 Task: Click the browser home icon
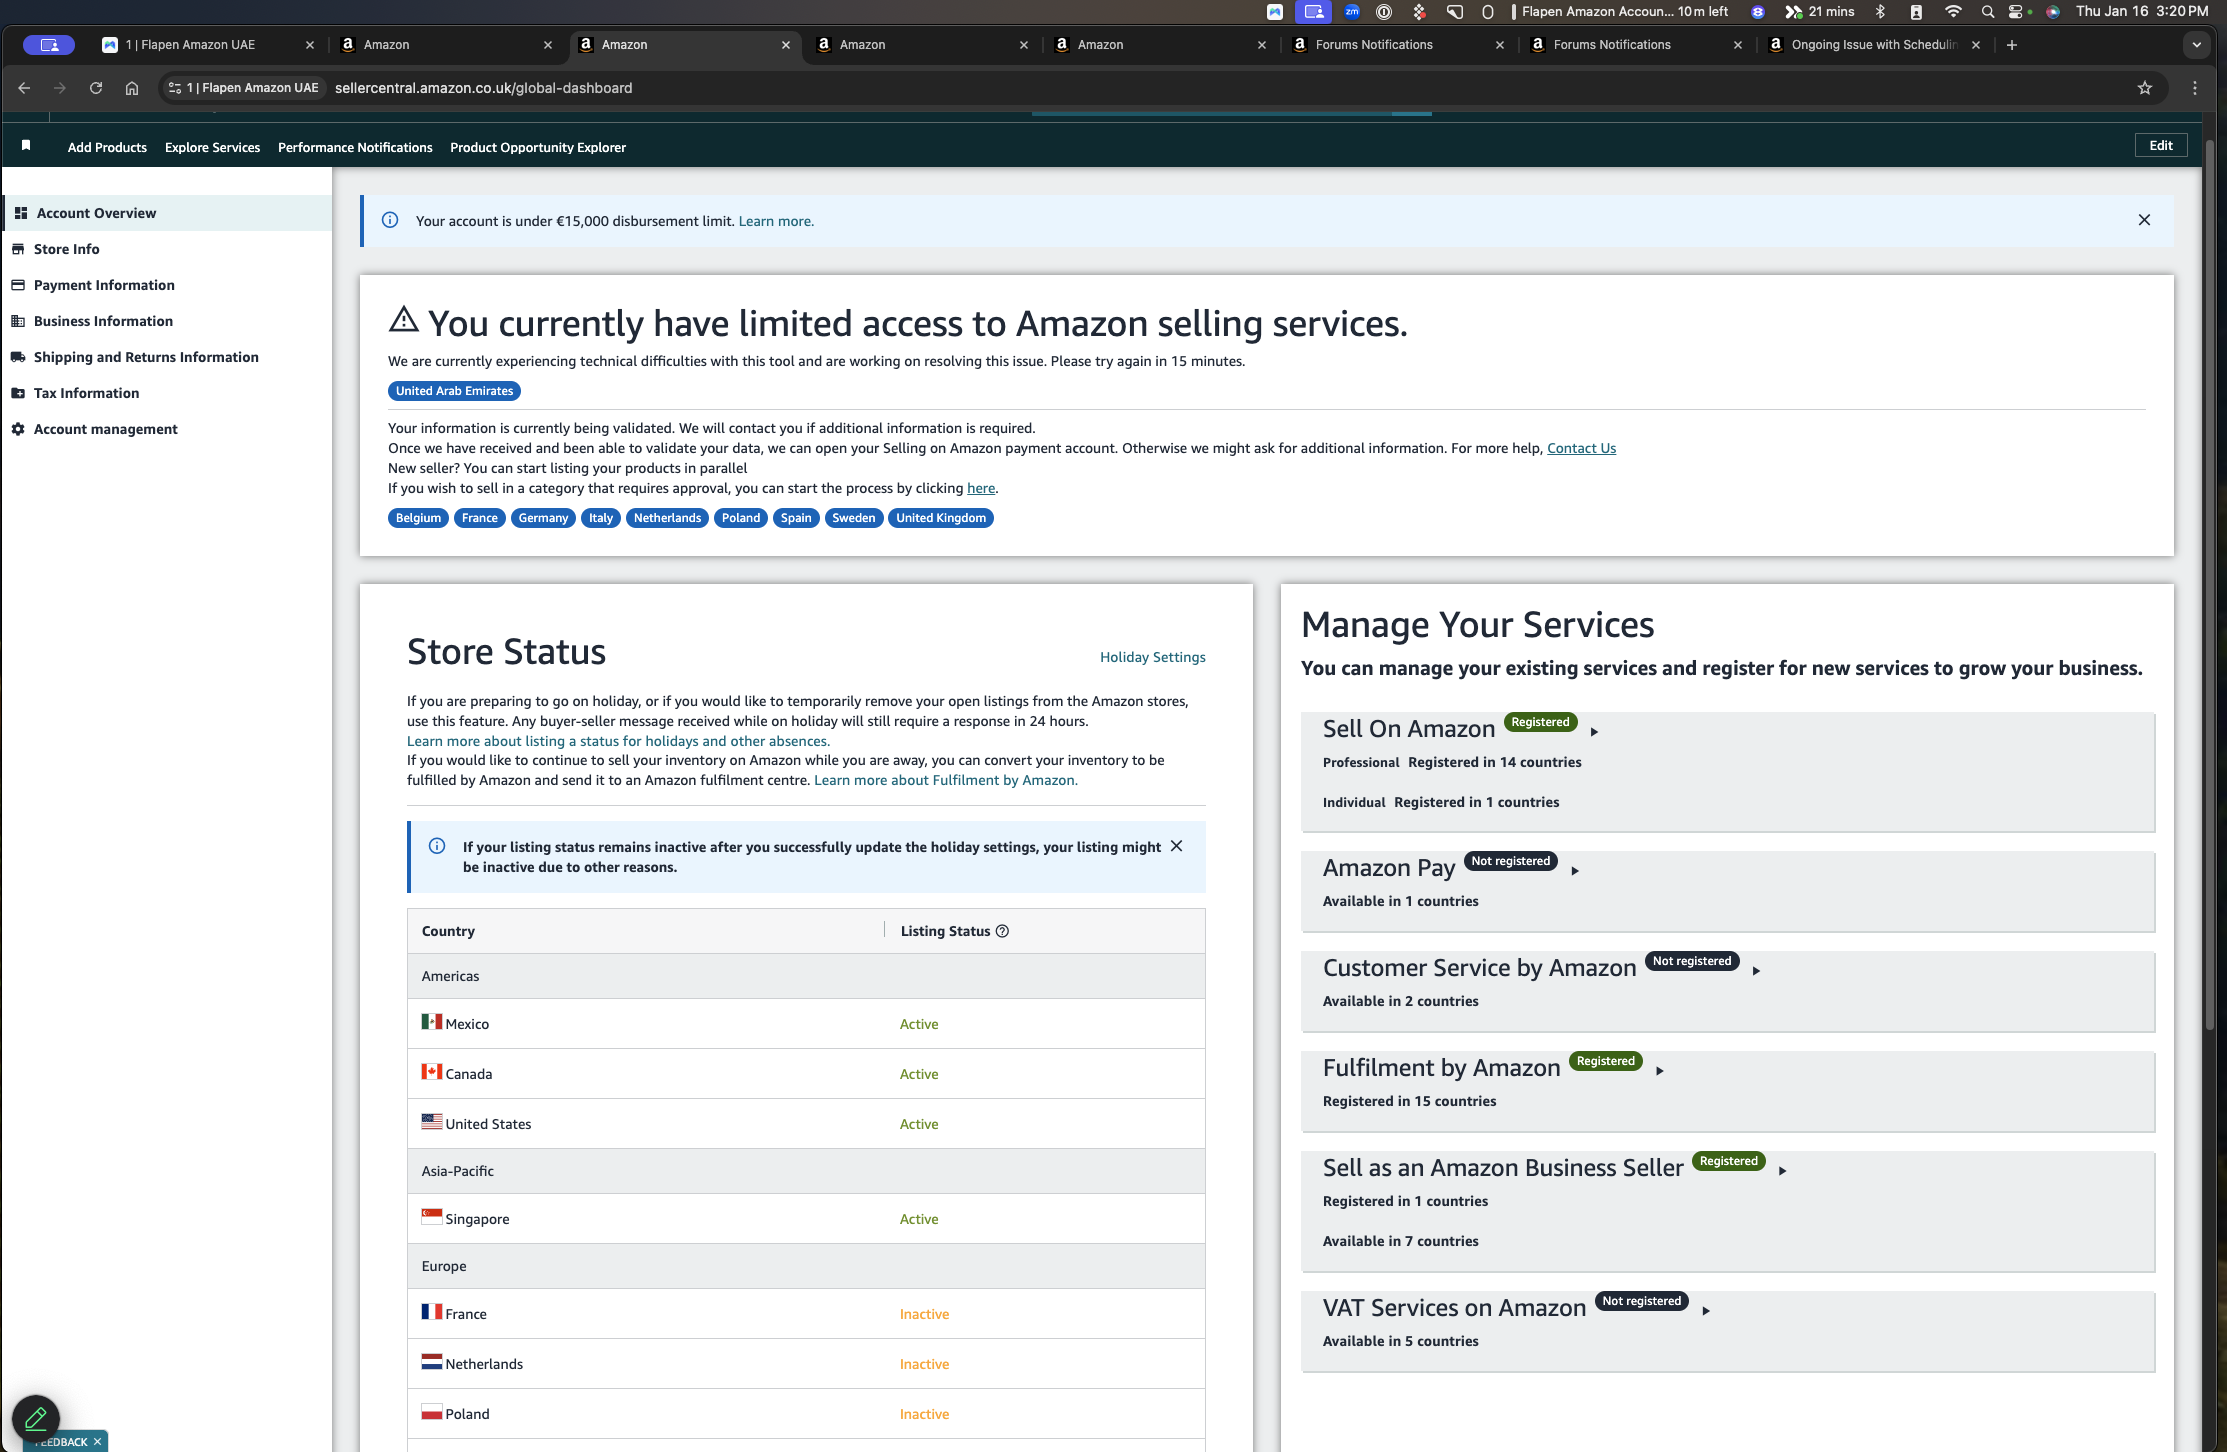[132, 88]
